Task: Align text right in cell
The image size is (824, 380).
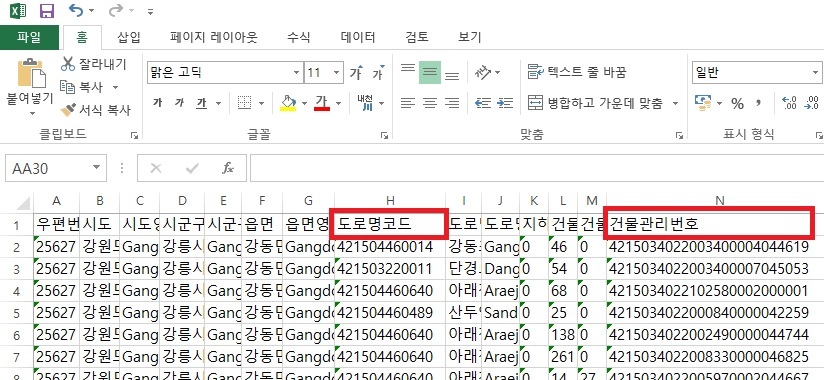Action: [x=452, y=103]
